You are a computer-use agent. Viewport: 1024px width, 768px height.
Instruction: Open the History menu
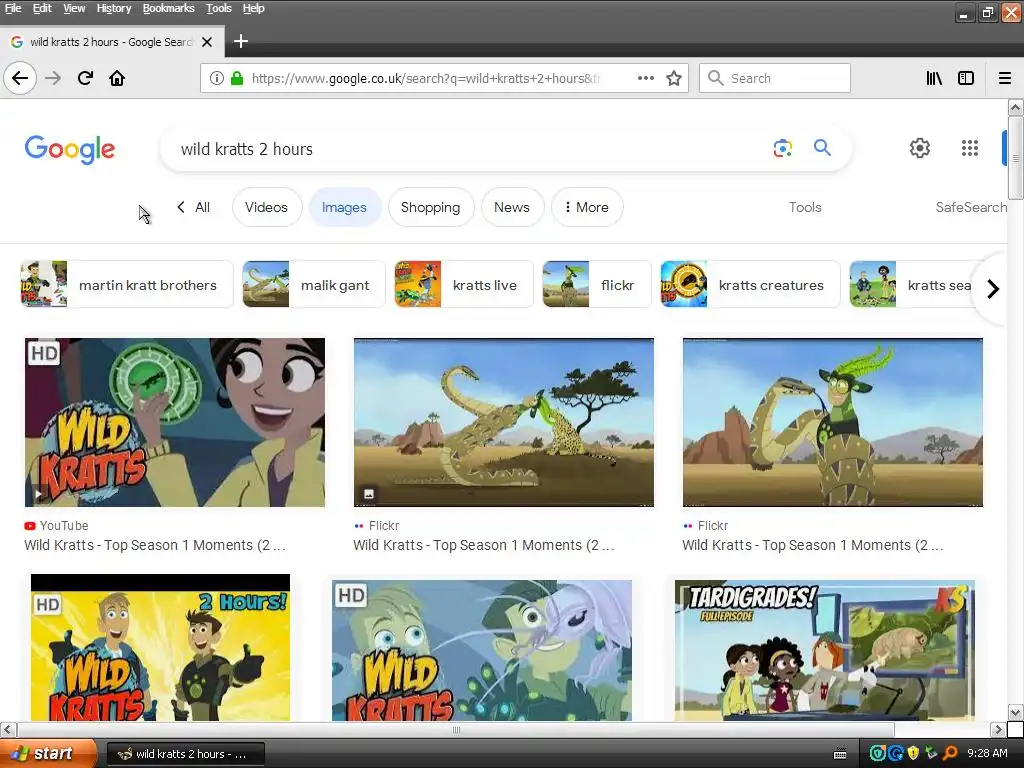(114, 8)
